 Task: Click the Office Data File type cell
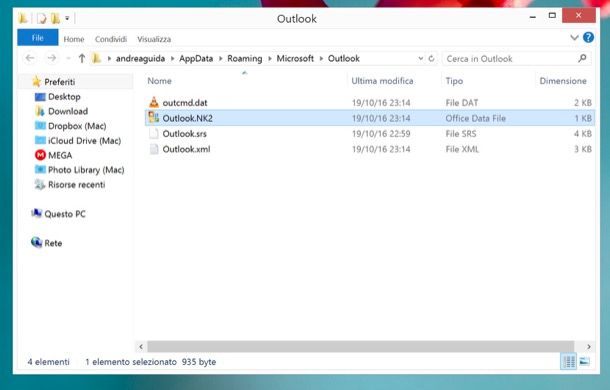pos(475,118)
